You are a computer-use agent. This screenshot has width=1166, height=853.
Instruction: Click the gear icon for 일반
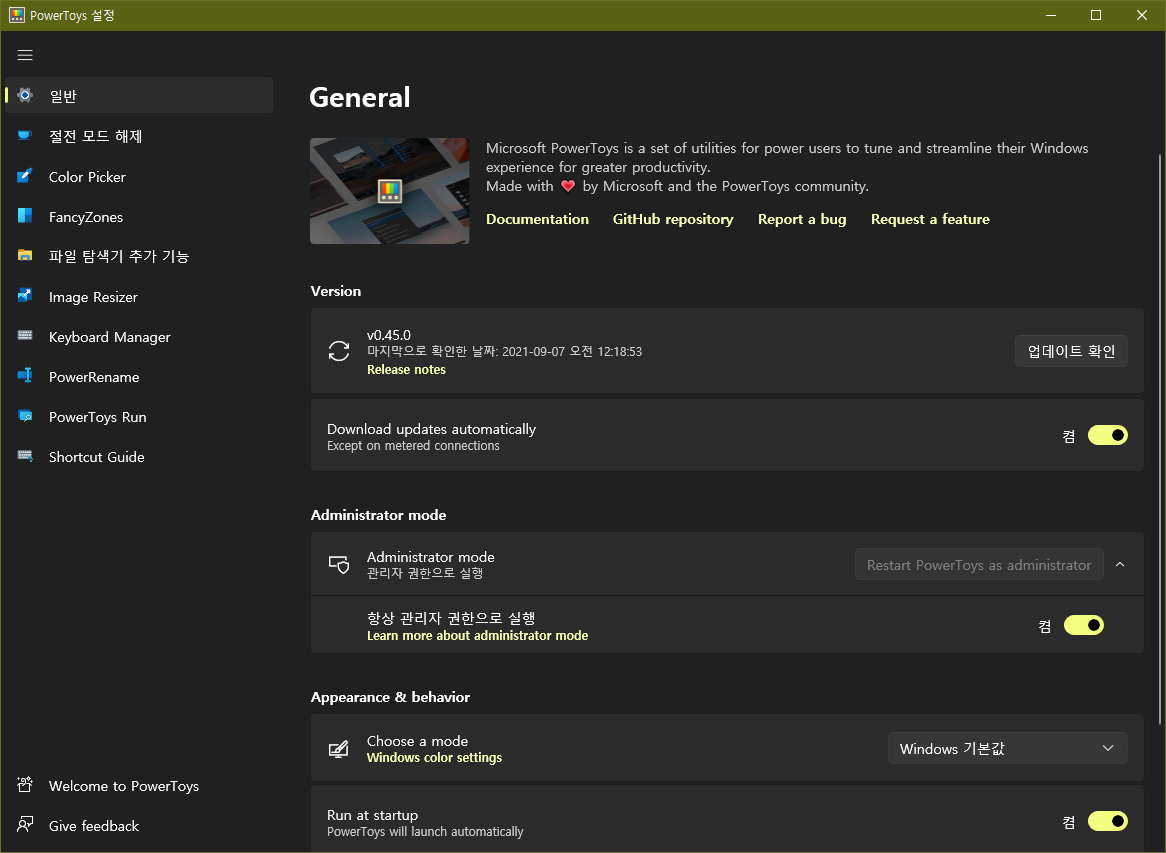click(x=25, y=95)
